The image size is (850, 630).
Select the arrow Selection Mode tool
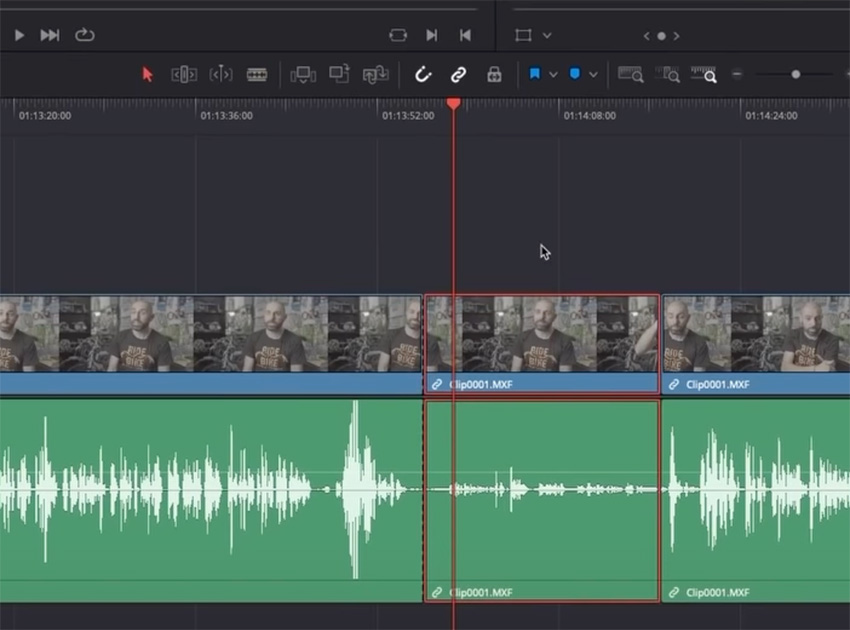point(148,75)
